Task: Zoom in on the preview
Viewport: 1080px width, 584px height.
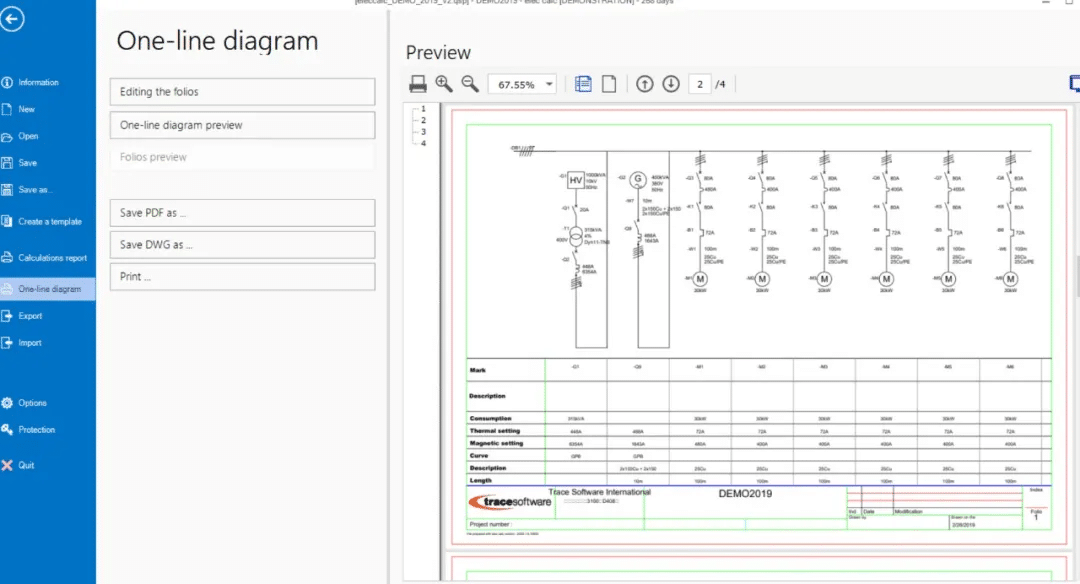Action: (444, 84)
